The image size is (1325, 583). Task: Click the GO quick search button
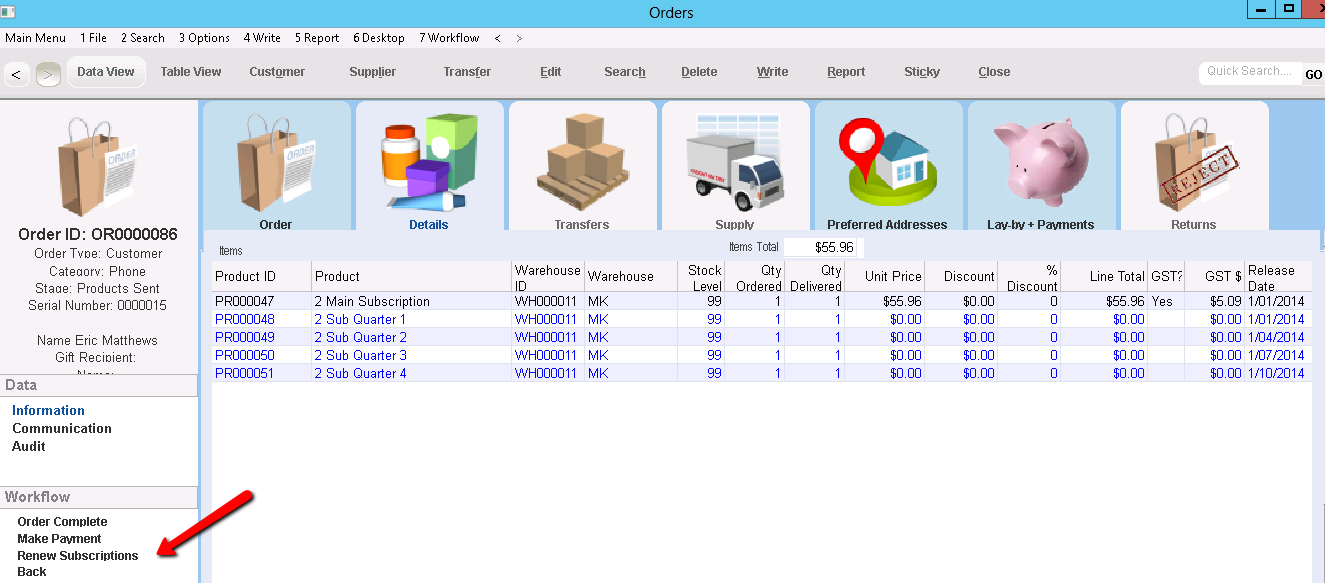[x=1313, y=74]
